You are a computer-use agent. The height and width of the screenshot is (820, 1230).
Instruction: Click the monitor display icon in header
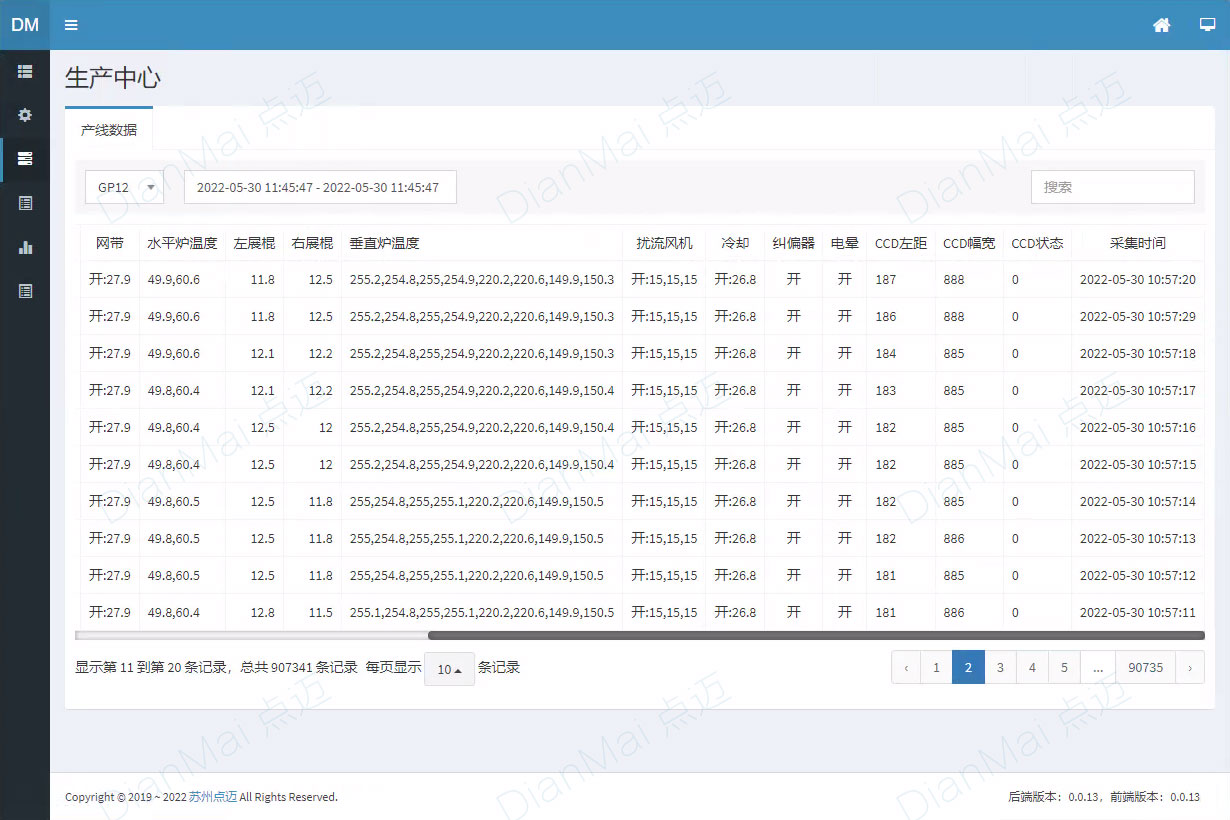[1207, 25]
